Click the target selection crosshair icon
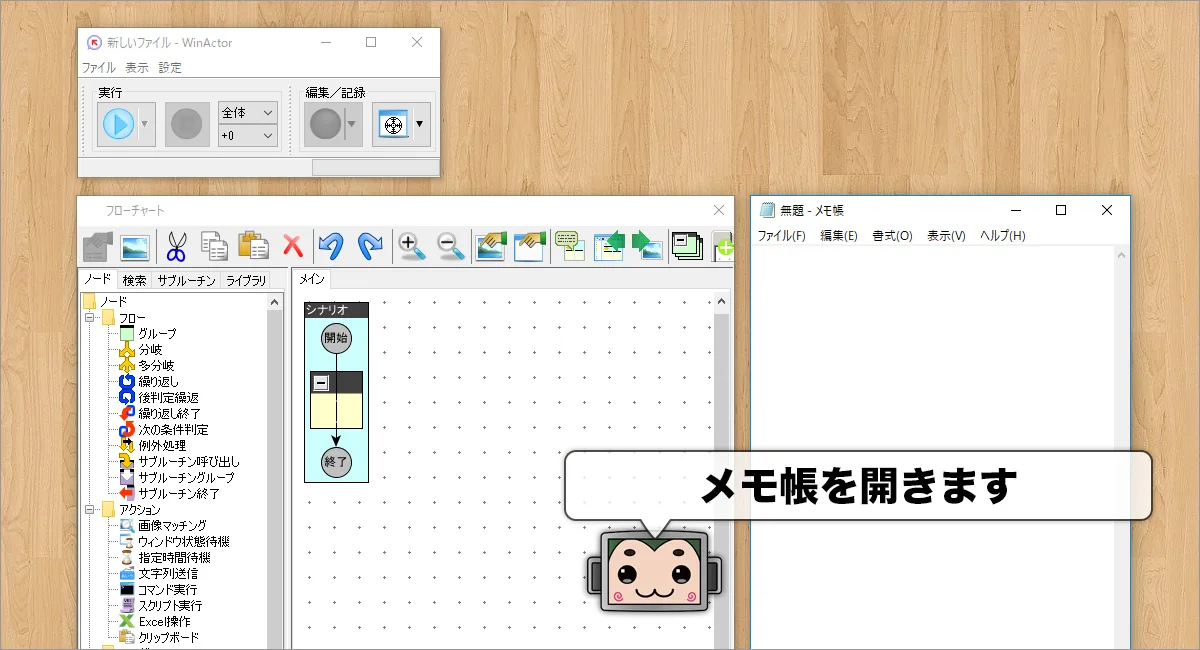 pos(392,125)
